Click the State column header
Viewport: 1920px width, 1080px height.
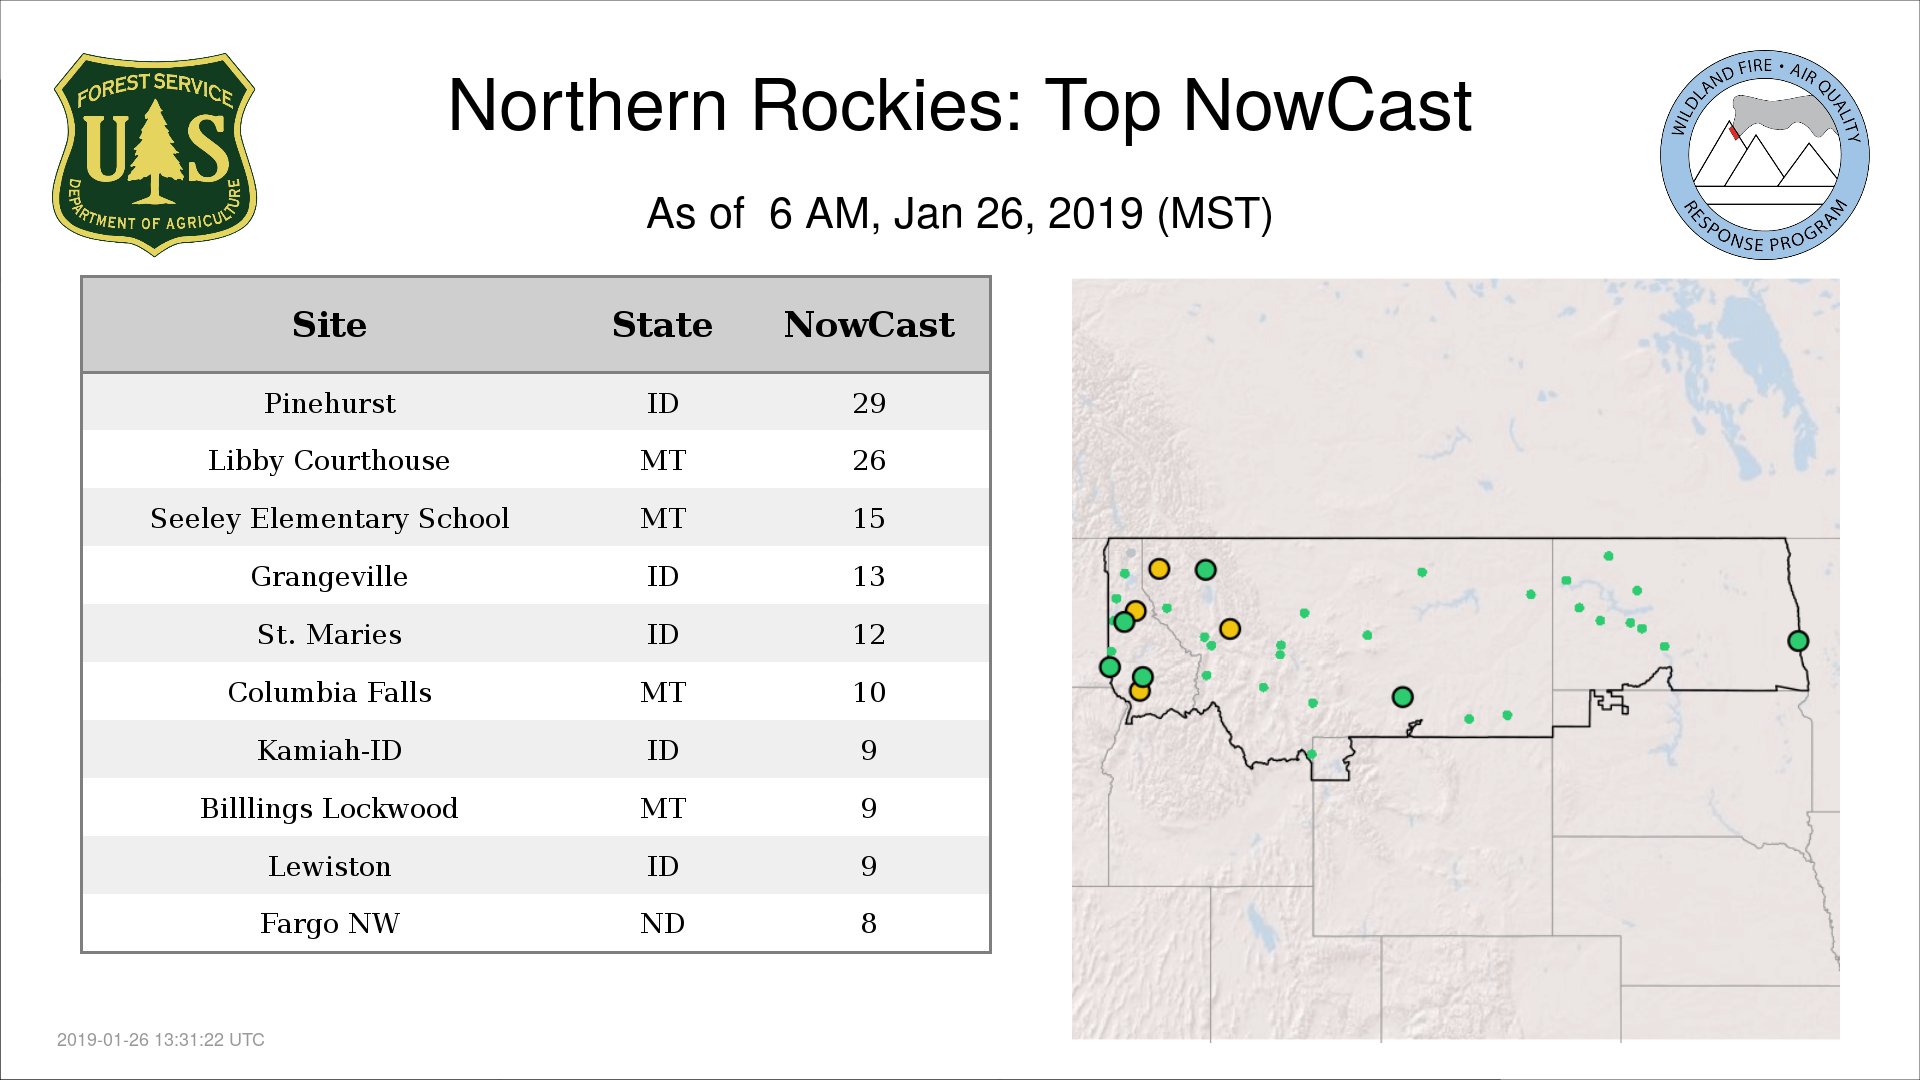click(x=662, y=325)
